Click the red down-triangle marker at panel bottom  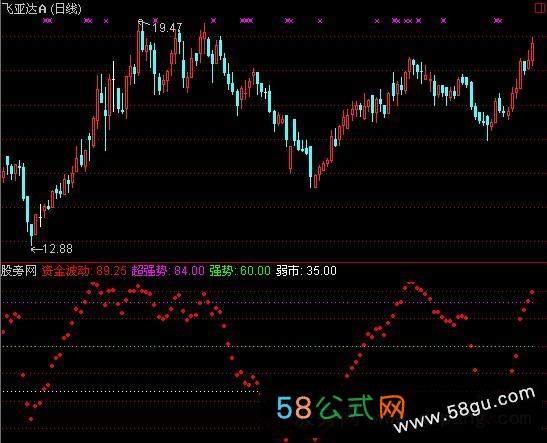point(315,439)
